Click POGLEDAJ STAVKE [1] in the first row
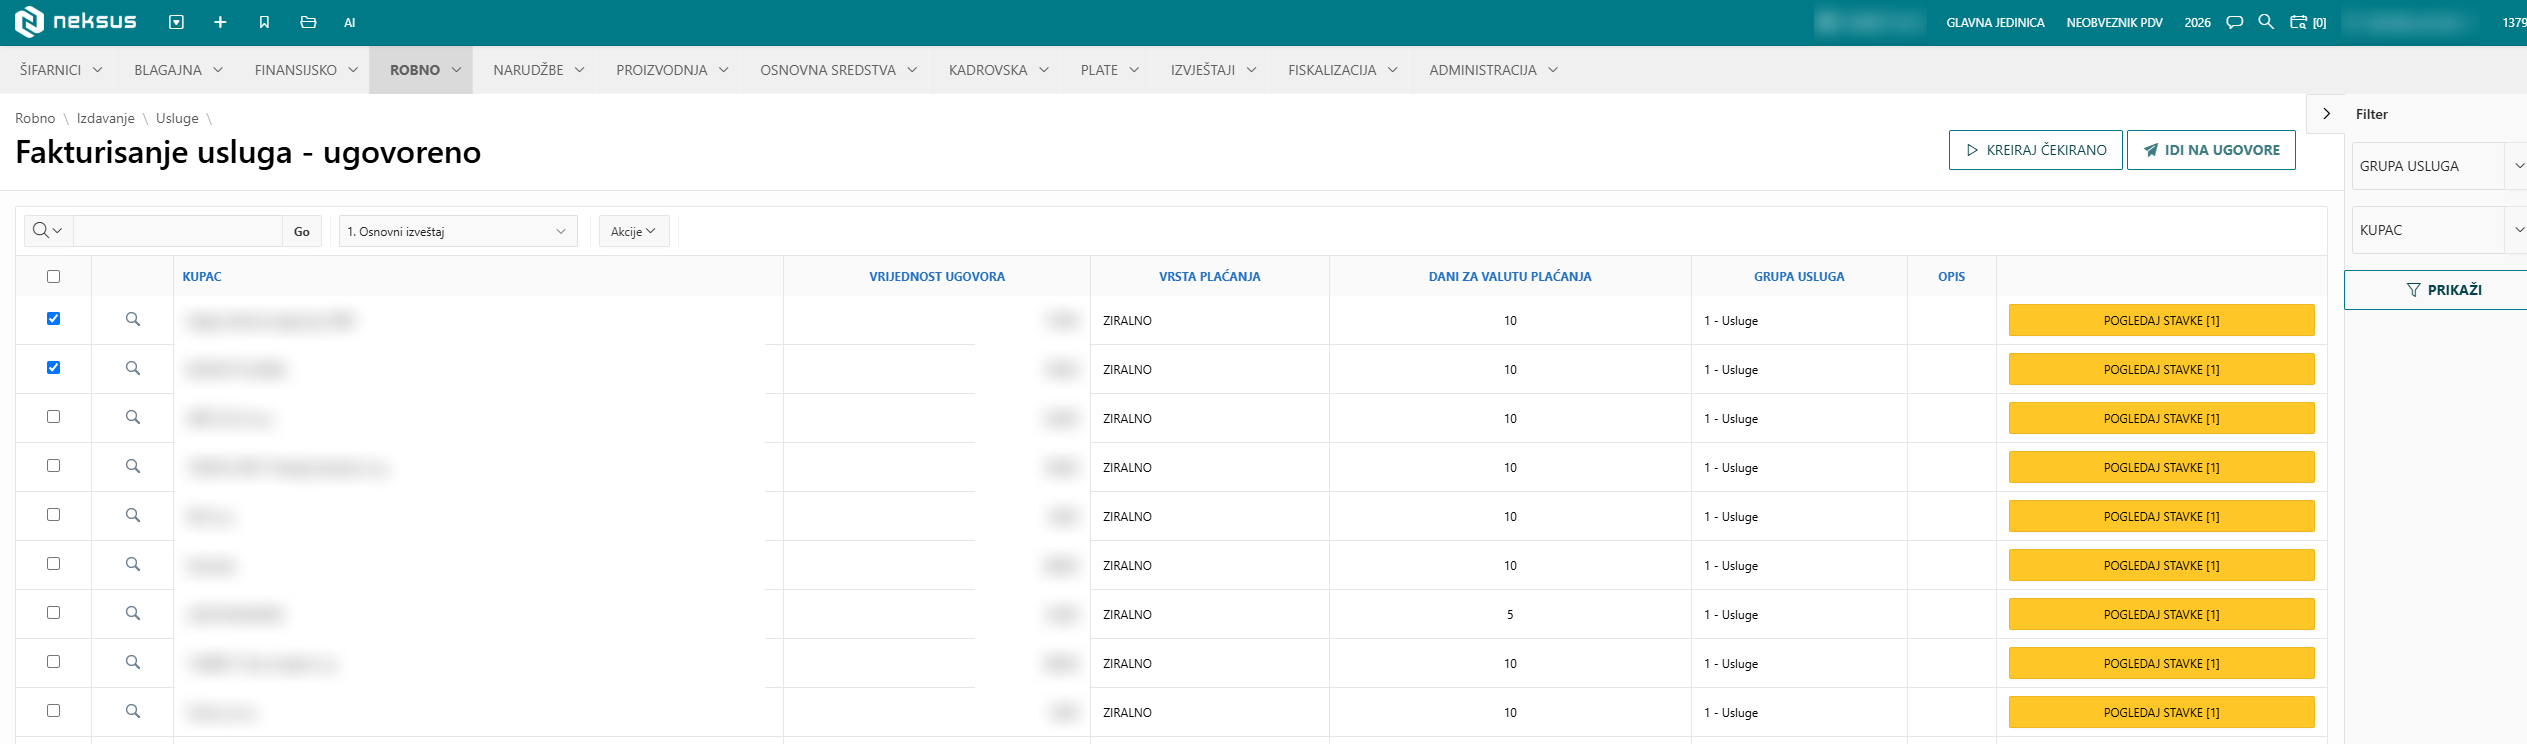This screenshot has width=2527, height=744. coord(2161,320)
